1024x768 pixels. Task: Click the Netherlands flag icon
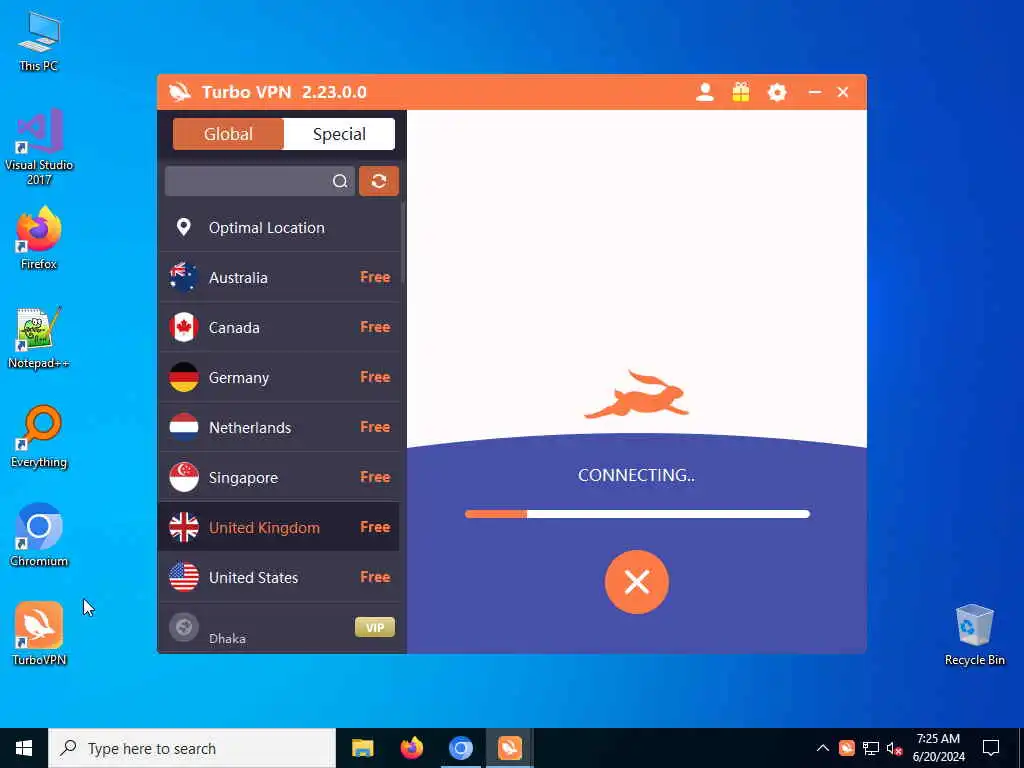(184, 427)
